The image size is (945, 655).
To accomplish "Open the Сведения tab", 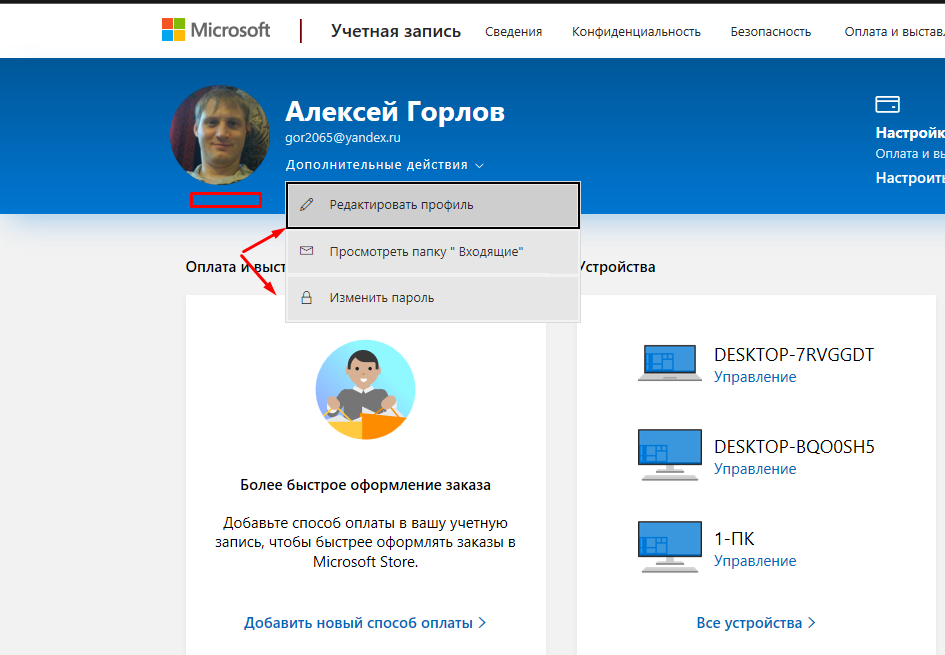I will (x=513, y=31).
